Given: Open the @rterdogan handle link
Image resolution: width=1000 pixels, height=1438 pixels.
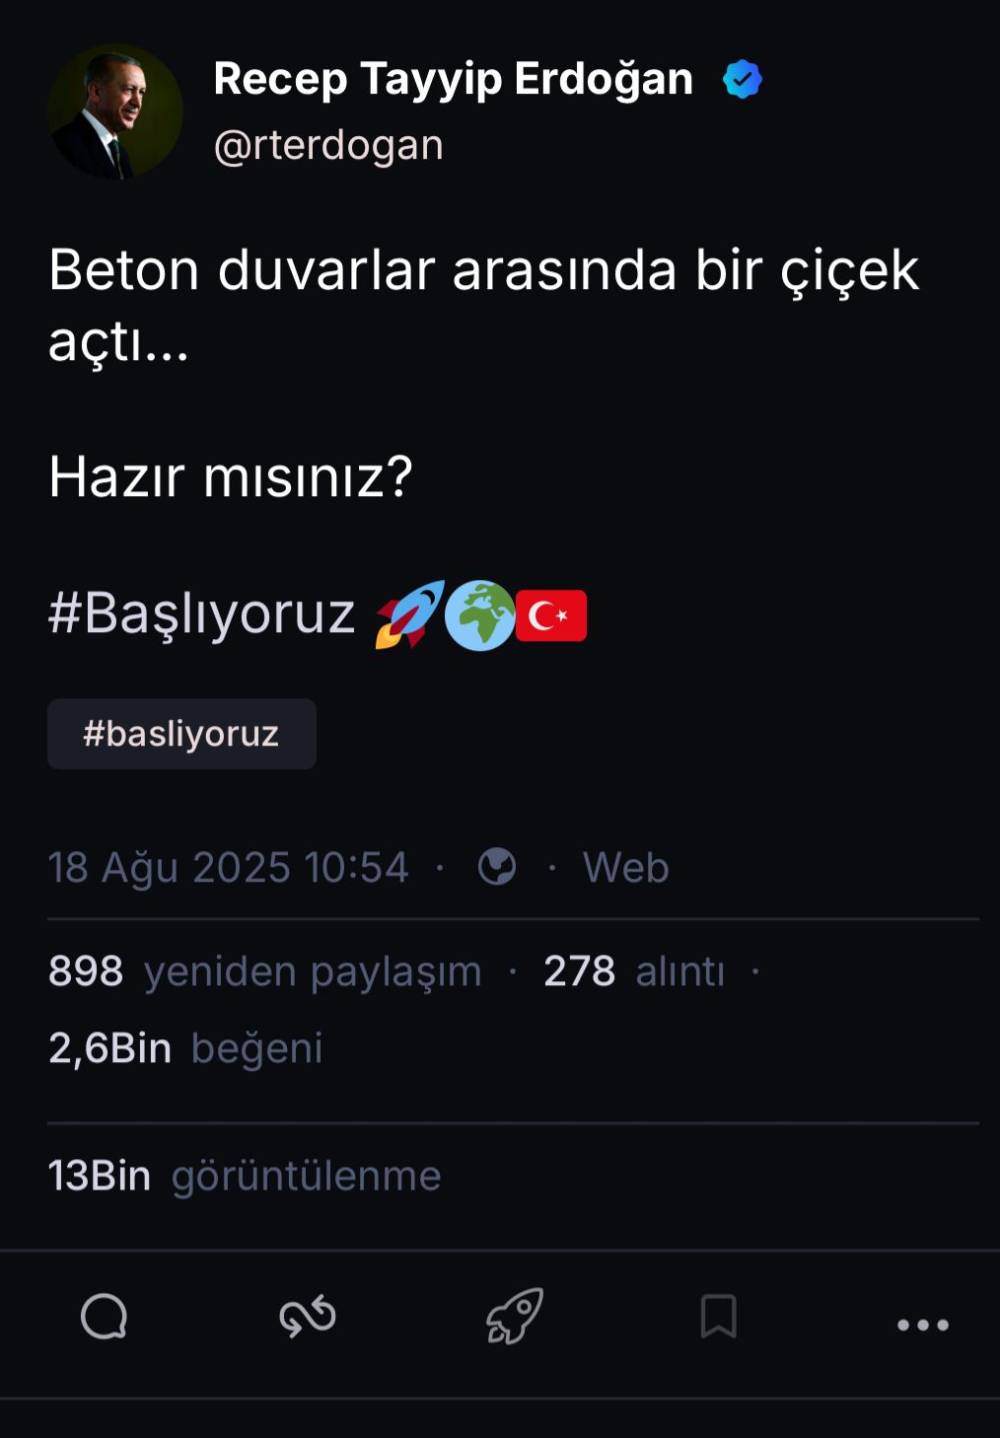Looking at the screenshot, I should tap(328, 146).
